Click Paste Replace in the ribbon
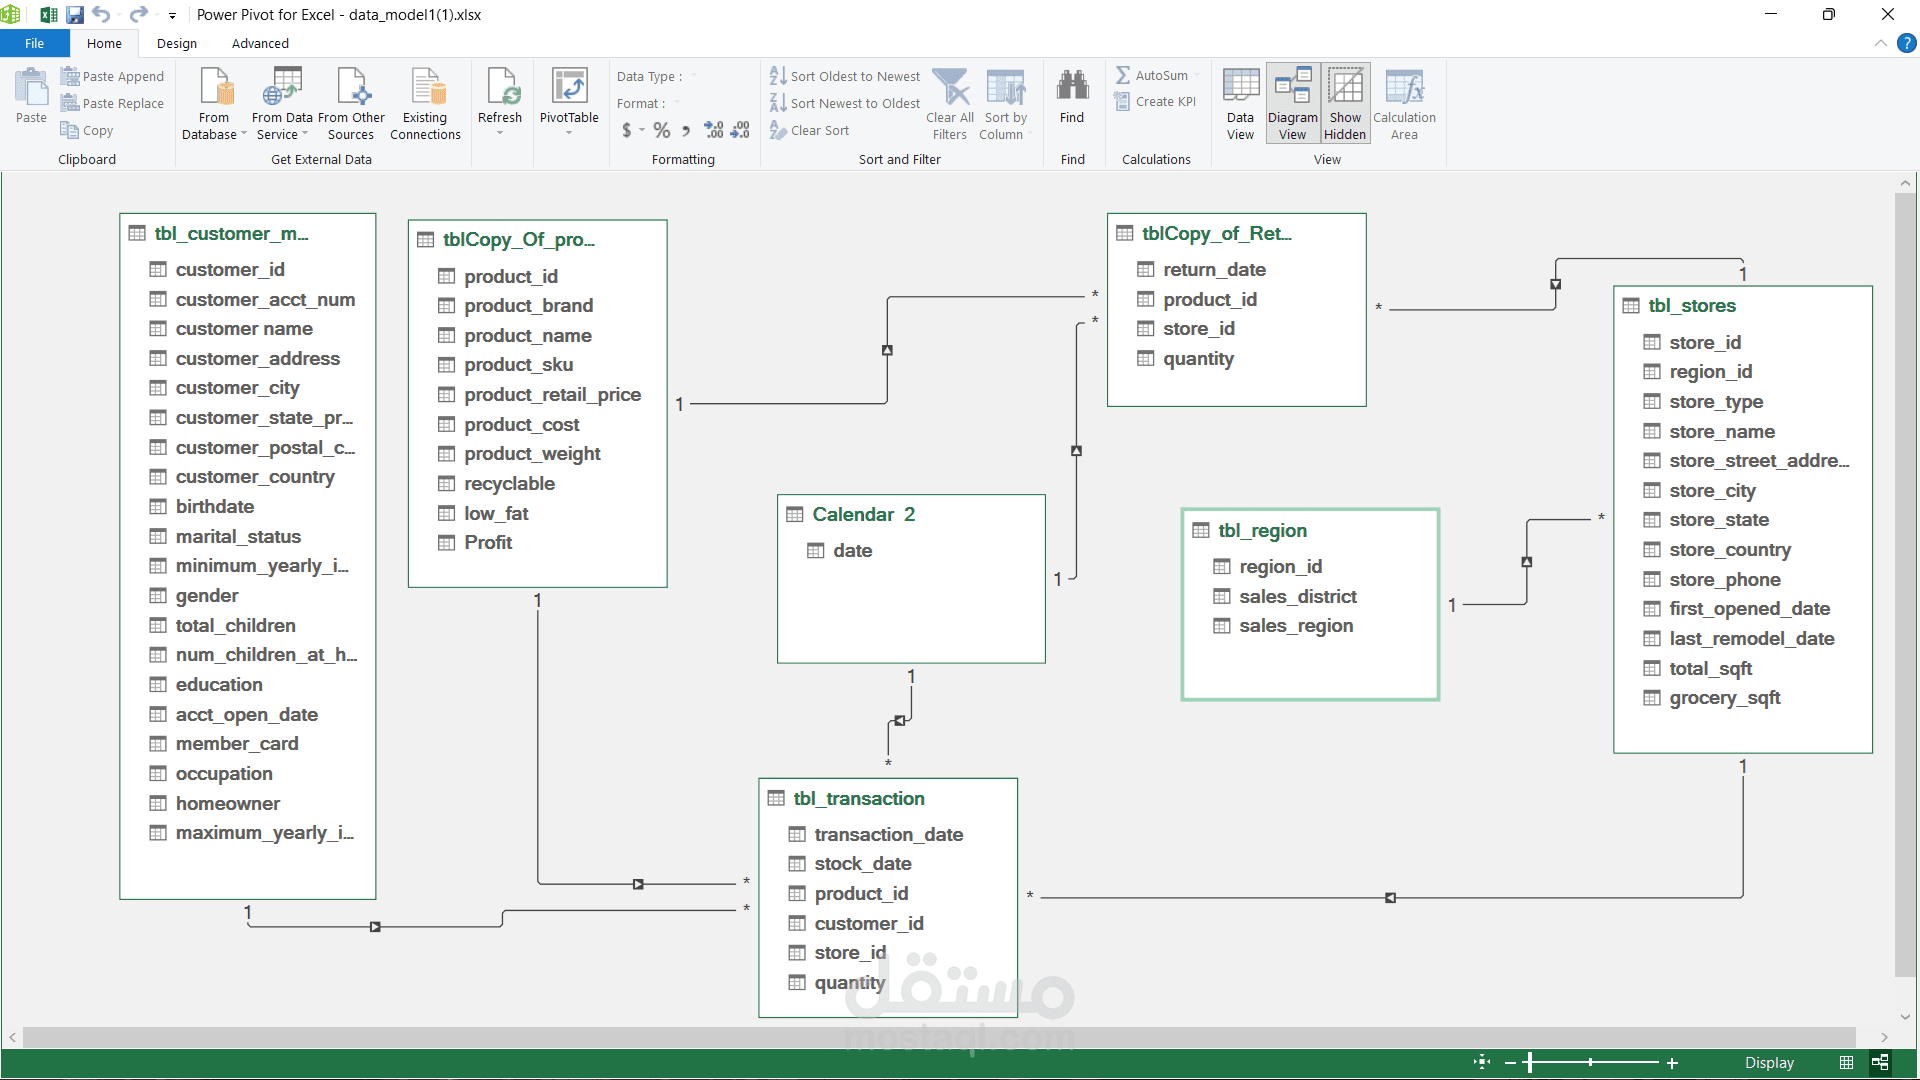 tap(112, 103)
